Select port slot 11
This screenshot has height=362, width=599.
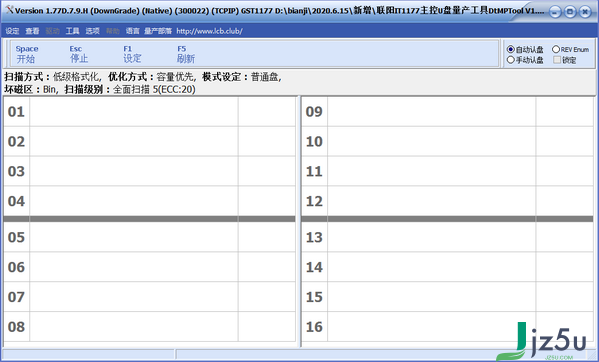point(447,171)
